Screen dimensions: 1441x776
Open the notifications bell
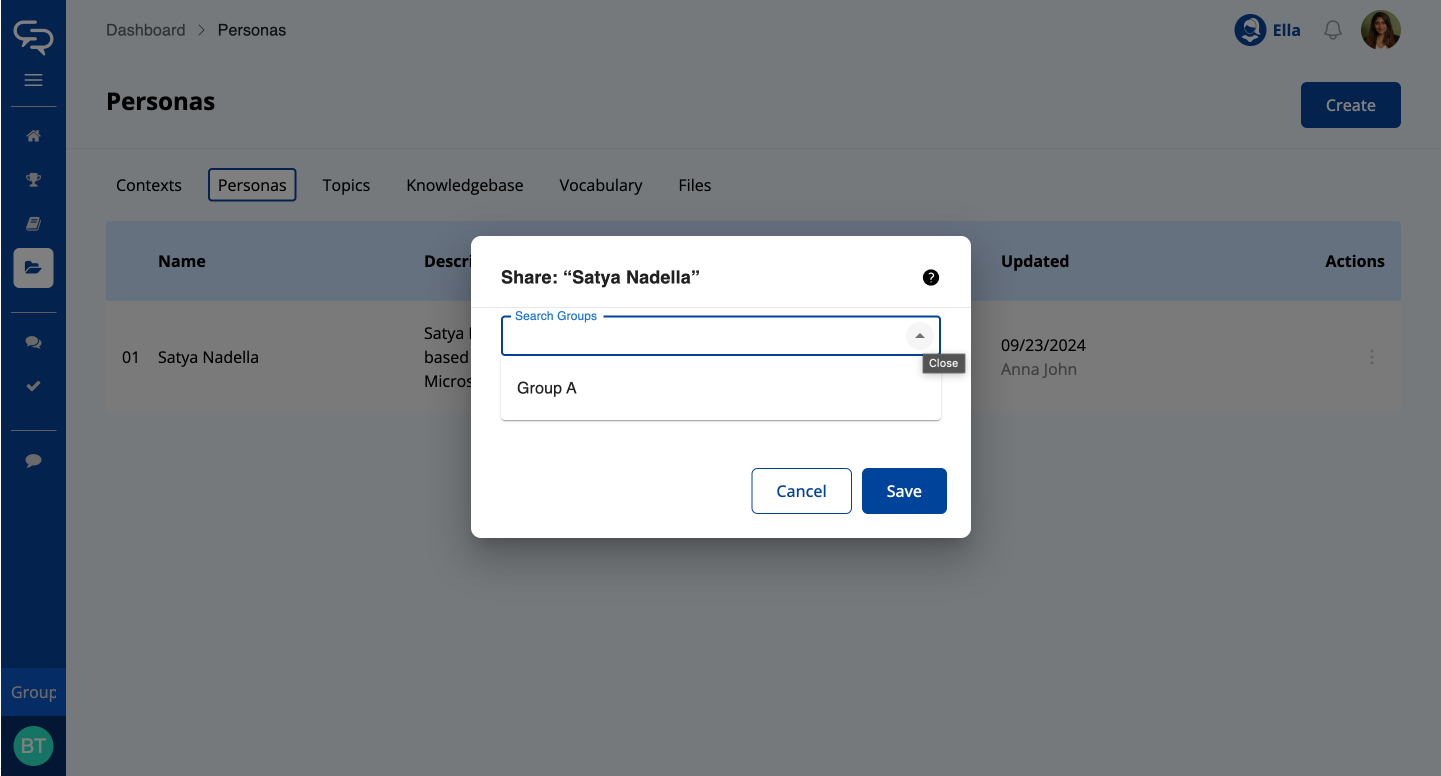coord(1332,31)
